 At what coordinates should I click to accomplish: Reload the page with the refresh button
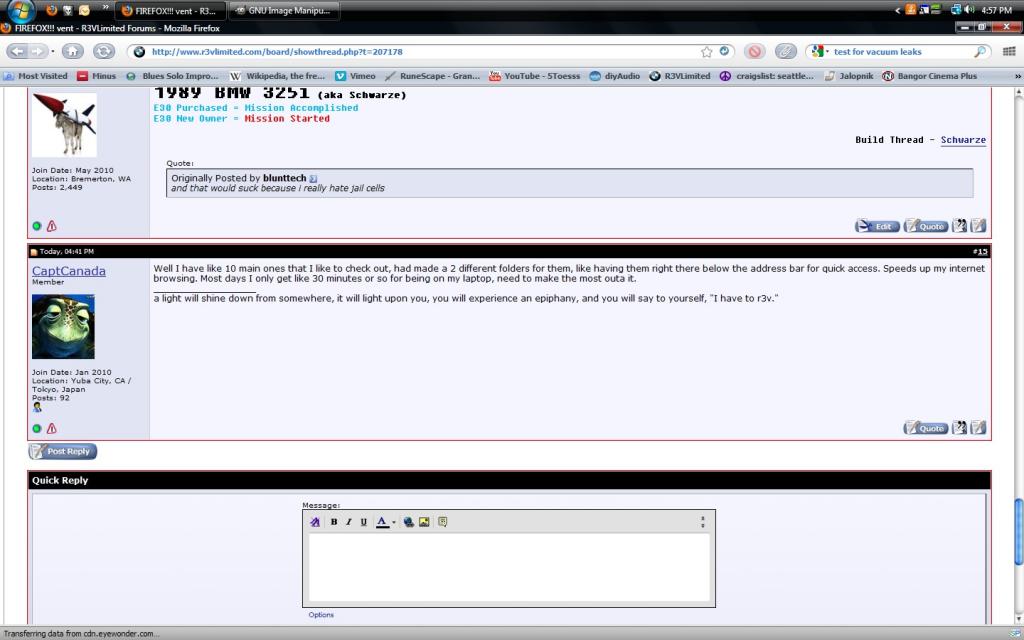(104, 51)
